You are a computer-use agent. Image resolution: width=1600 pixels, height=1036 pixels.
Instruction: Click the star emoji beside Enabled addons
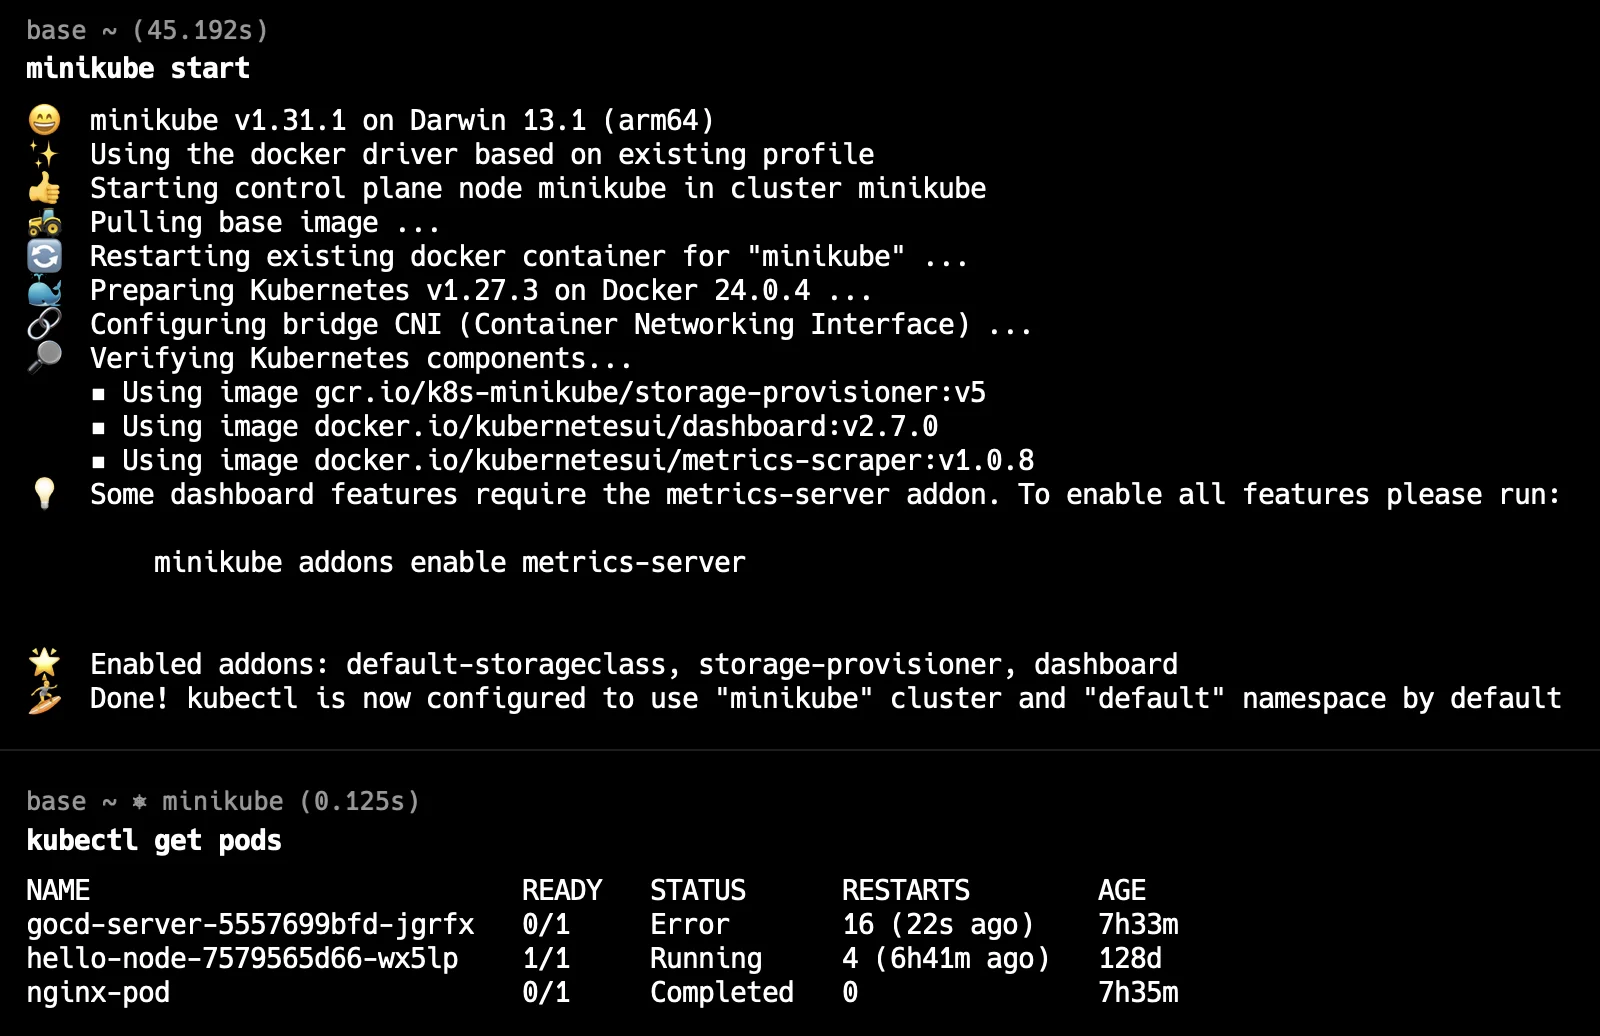coord(44,663)
